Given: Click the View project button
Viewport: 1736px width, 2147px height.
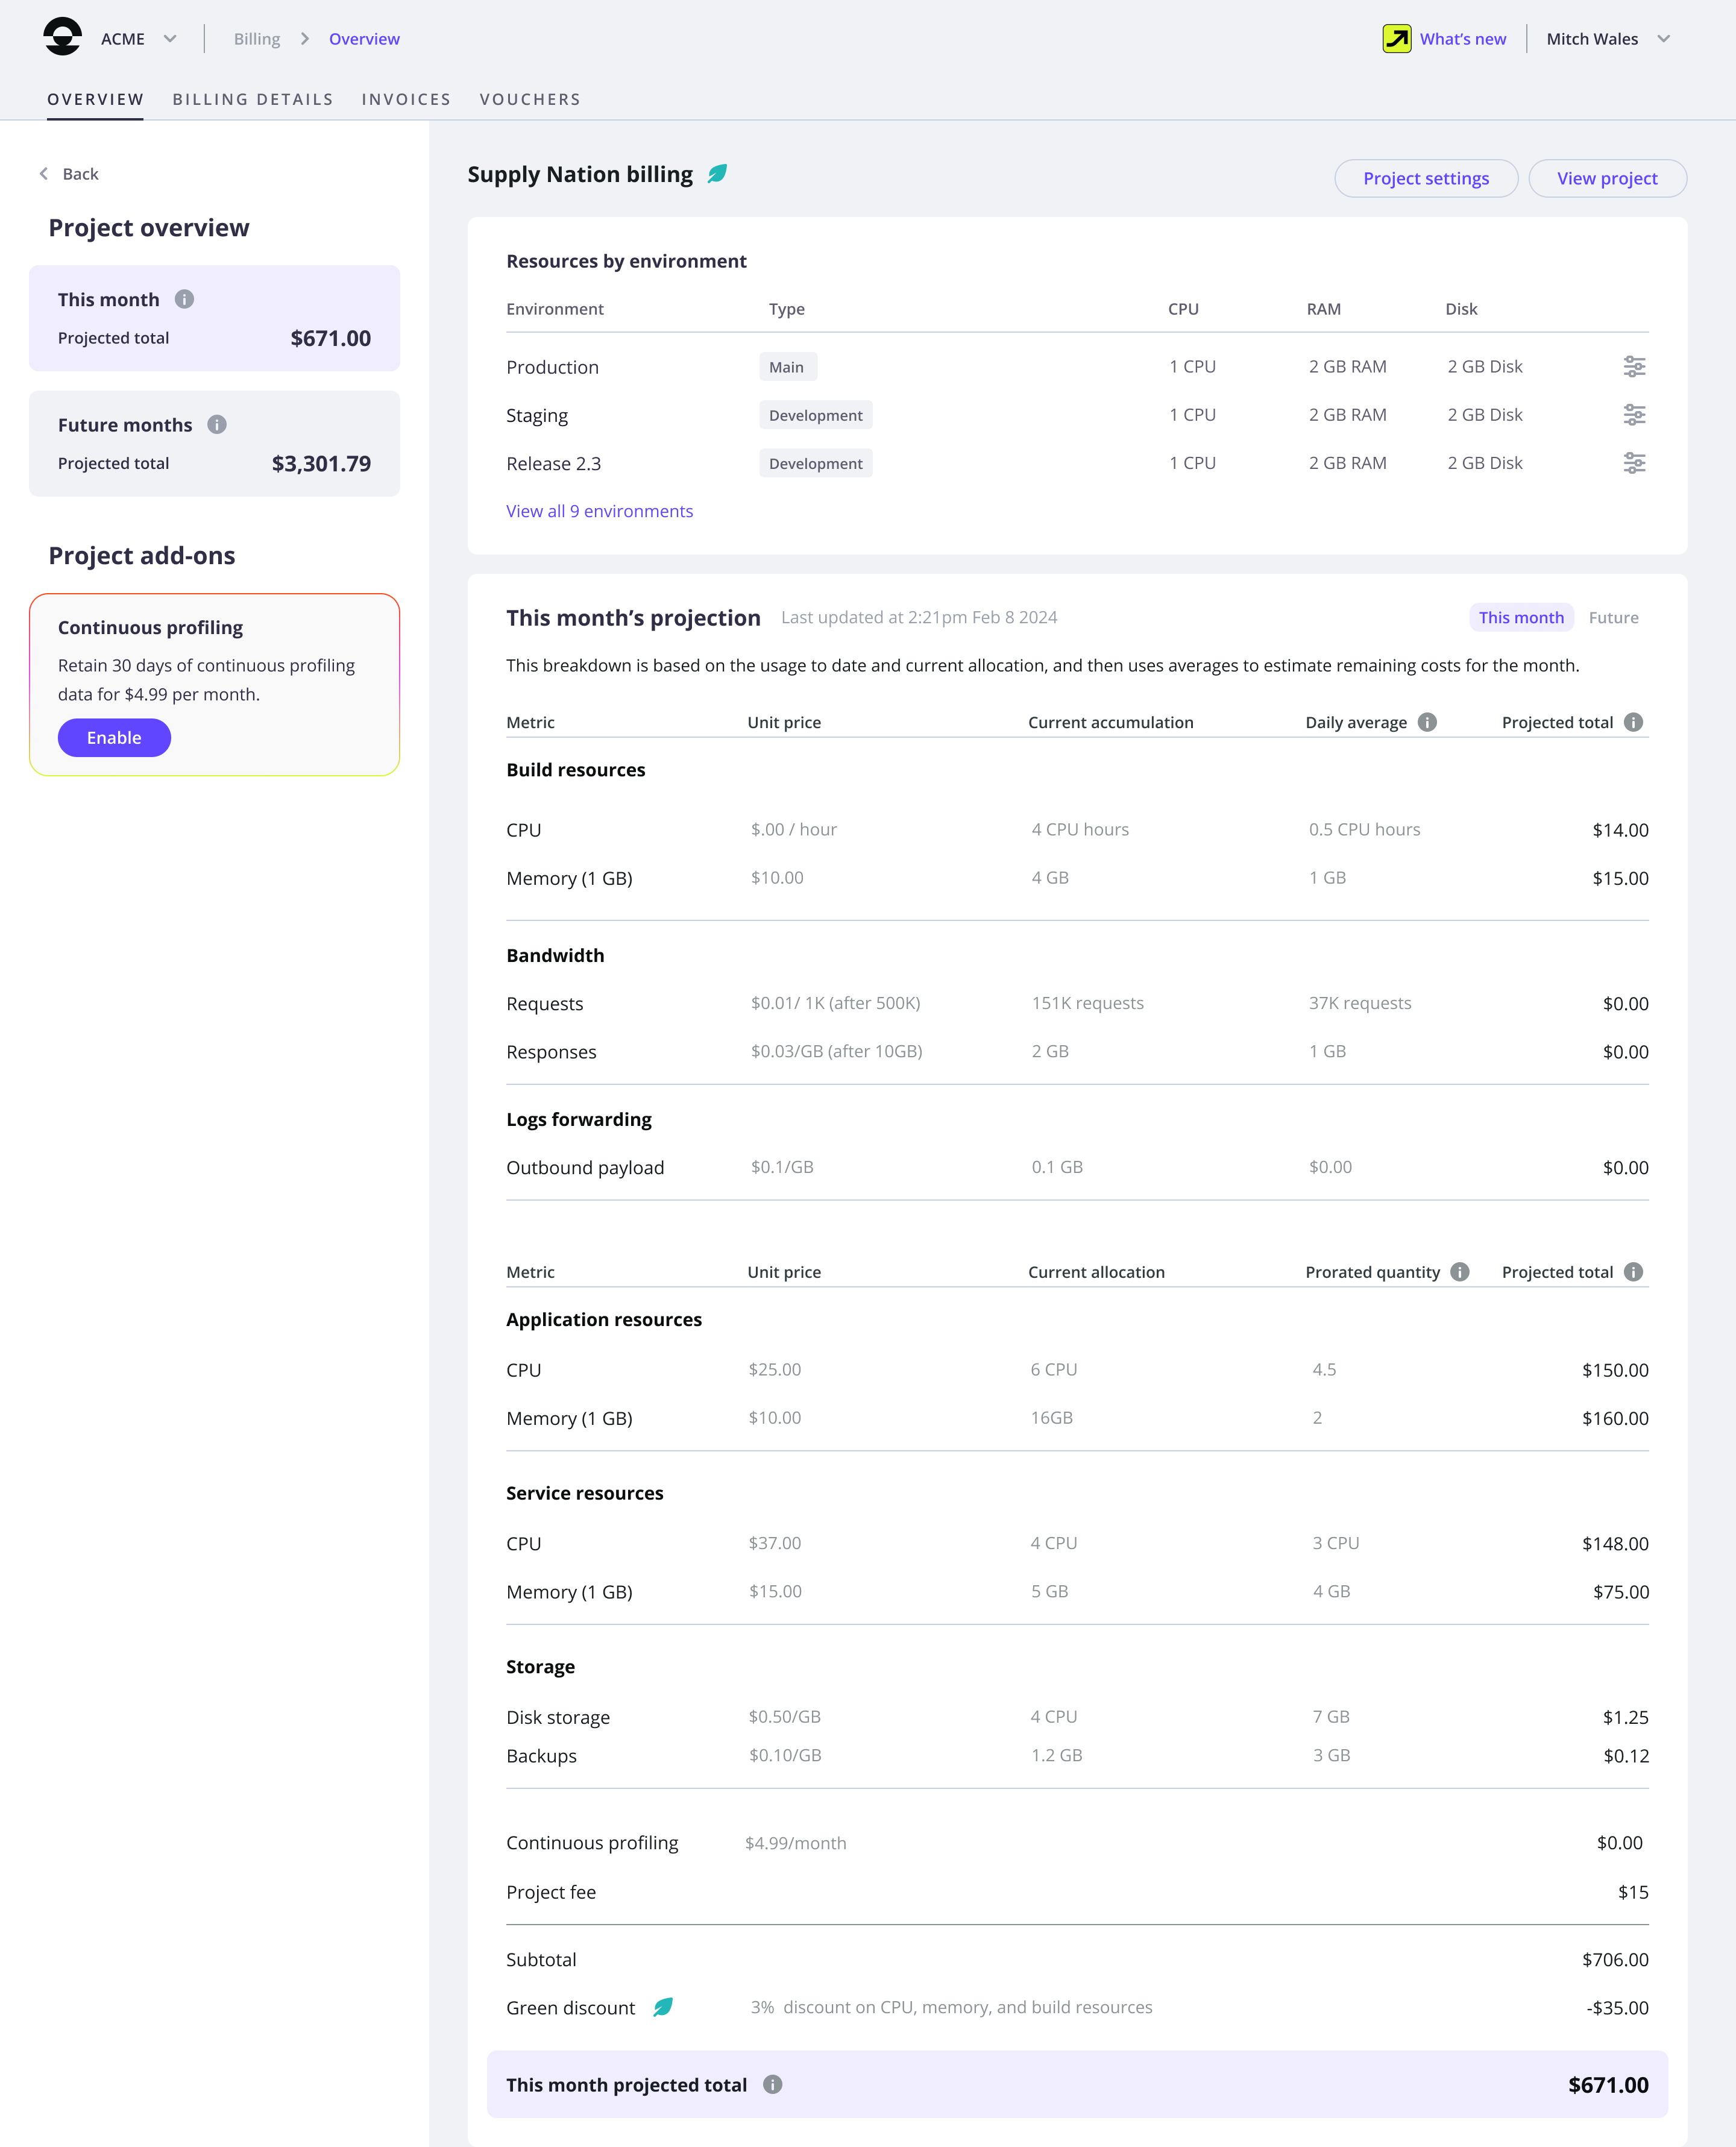Looking at the screenshot, I should 1606,178.
